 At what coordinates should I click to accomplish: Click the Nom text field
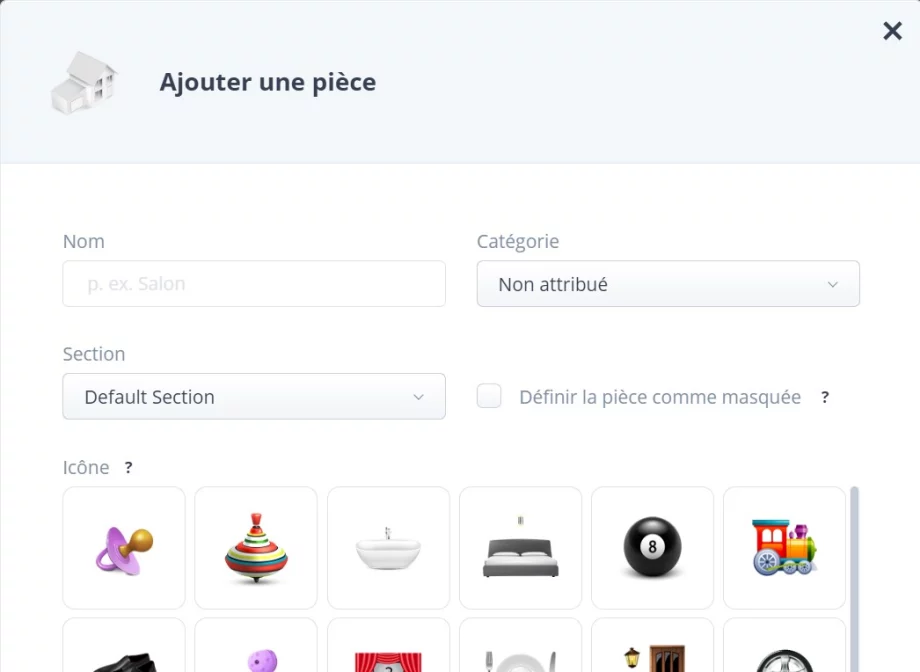tap(254, 284)
